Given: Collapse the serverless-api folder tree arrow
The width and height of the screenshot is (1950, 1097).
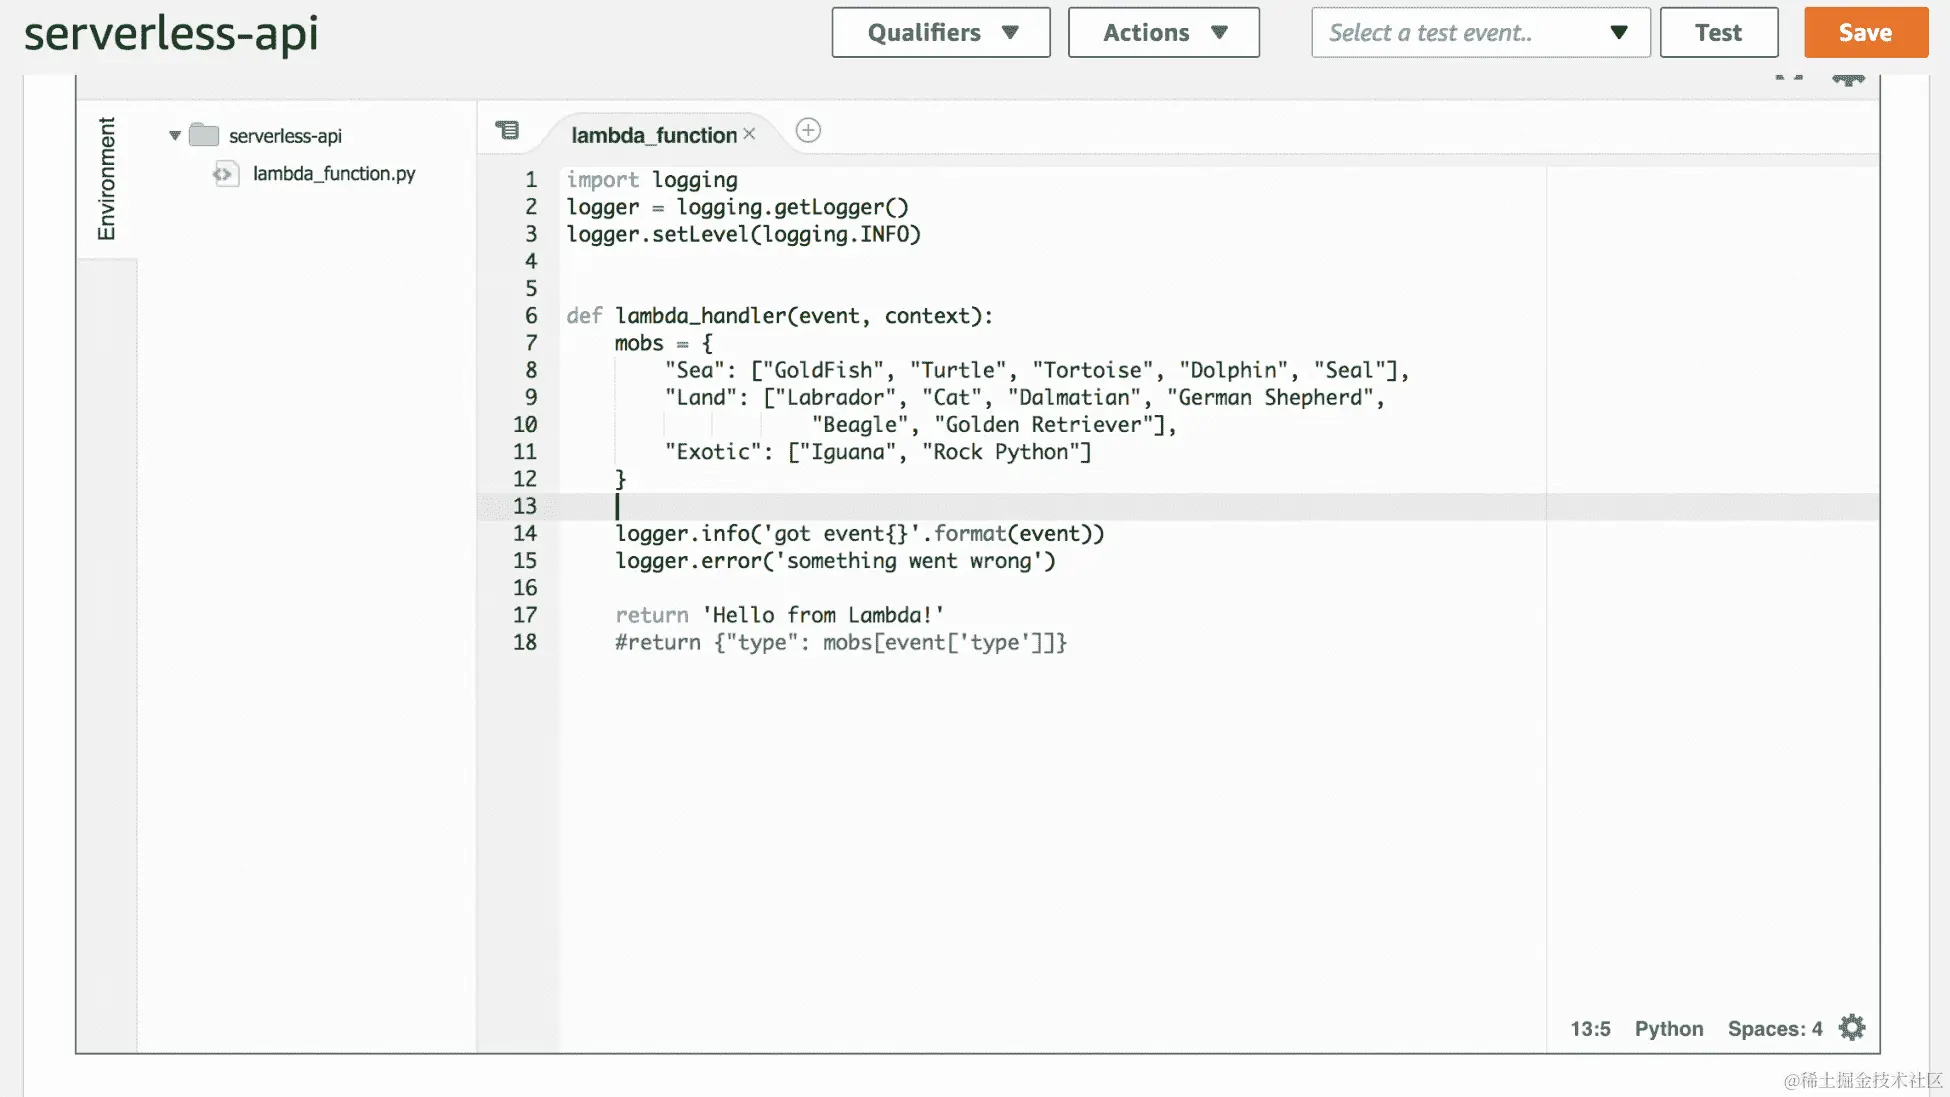Looking at the screenshot, I should pos(175,135).
